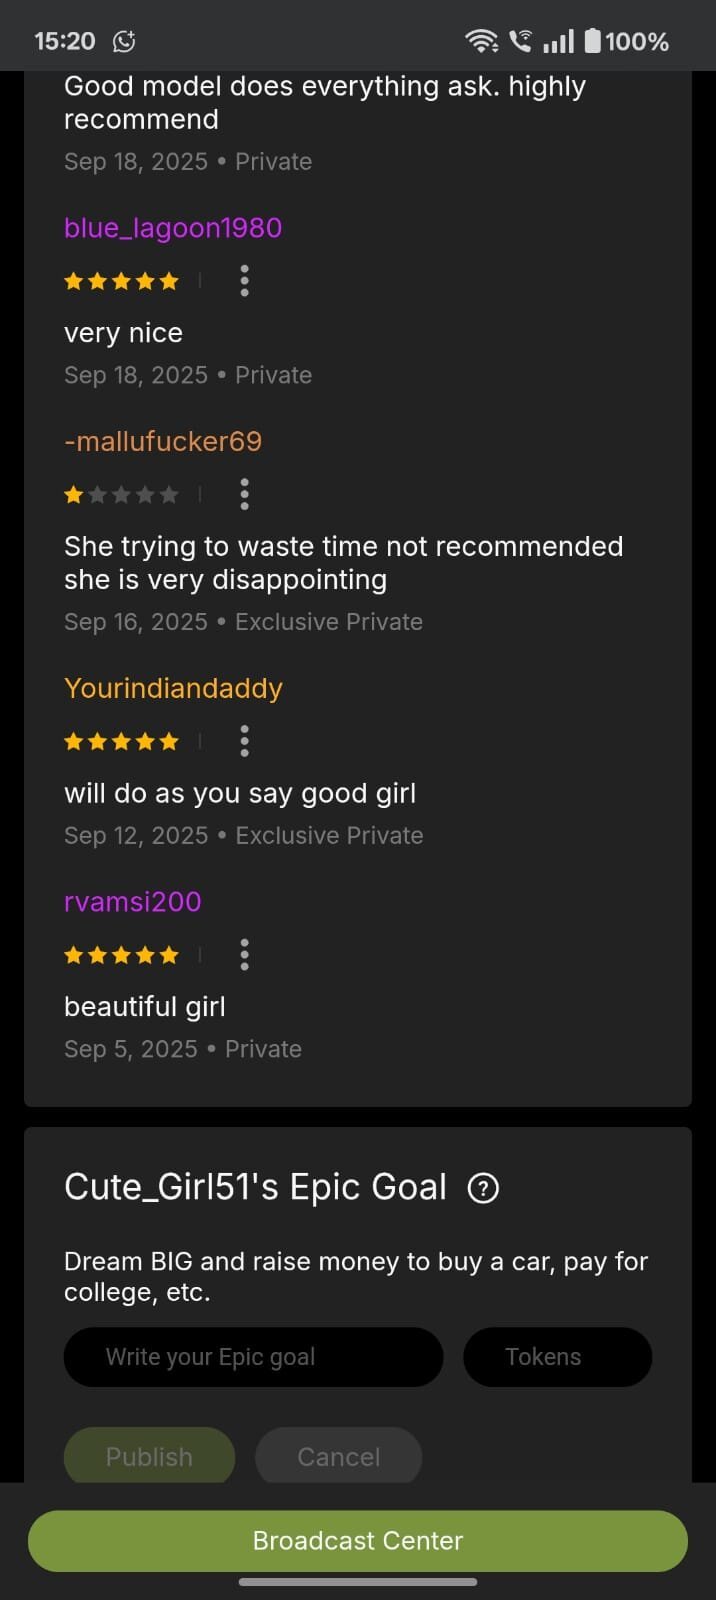Open the kebab menu for rvamsi200's review
Screen dimensions: 716x1600
pyautogui.click(x=244, y=955)
